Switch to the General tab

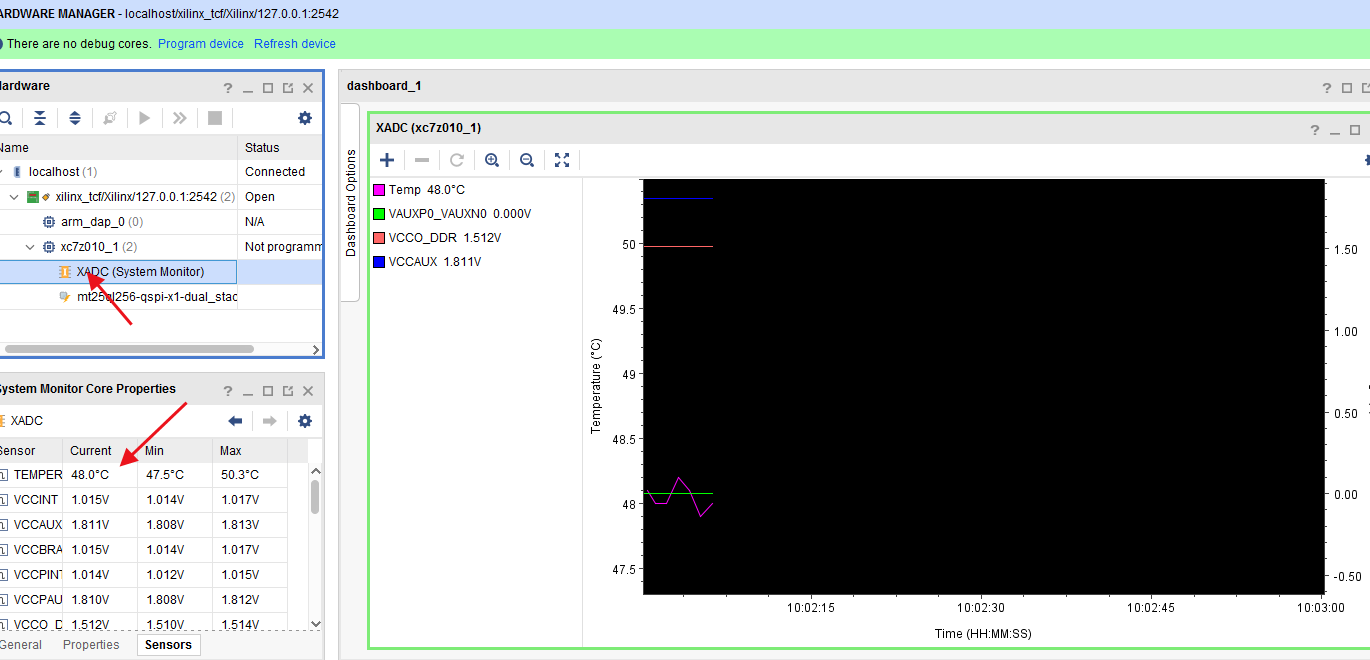(22, 645)
